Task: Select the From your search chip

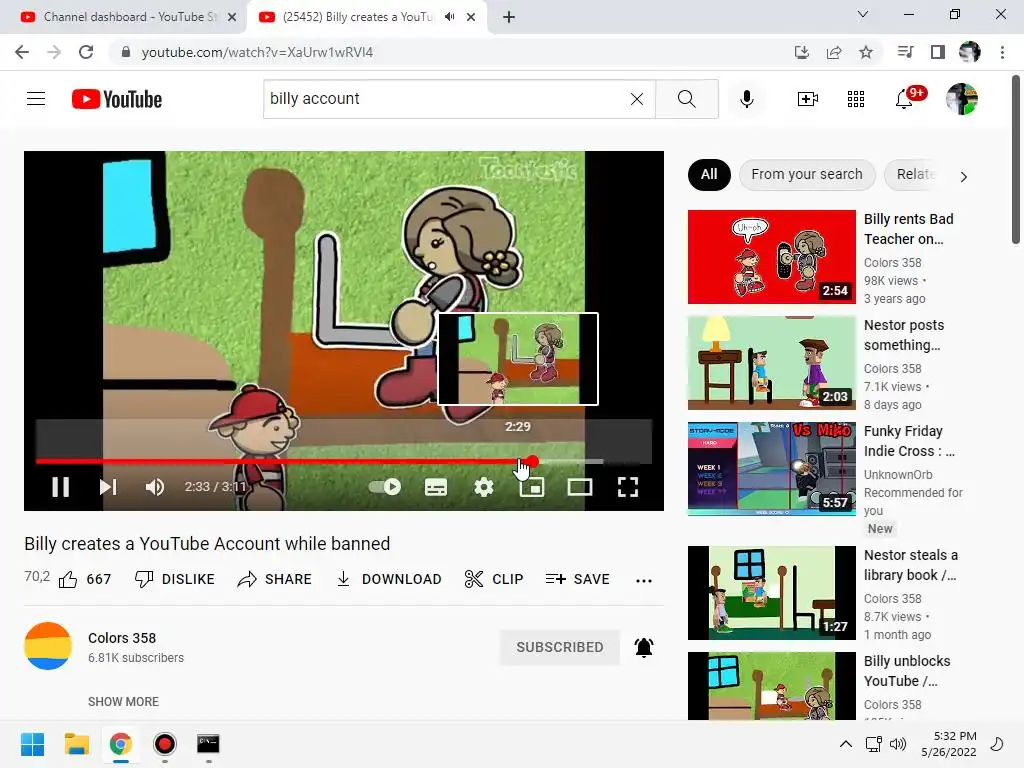Action: point(807,174)
